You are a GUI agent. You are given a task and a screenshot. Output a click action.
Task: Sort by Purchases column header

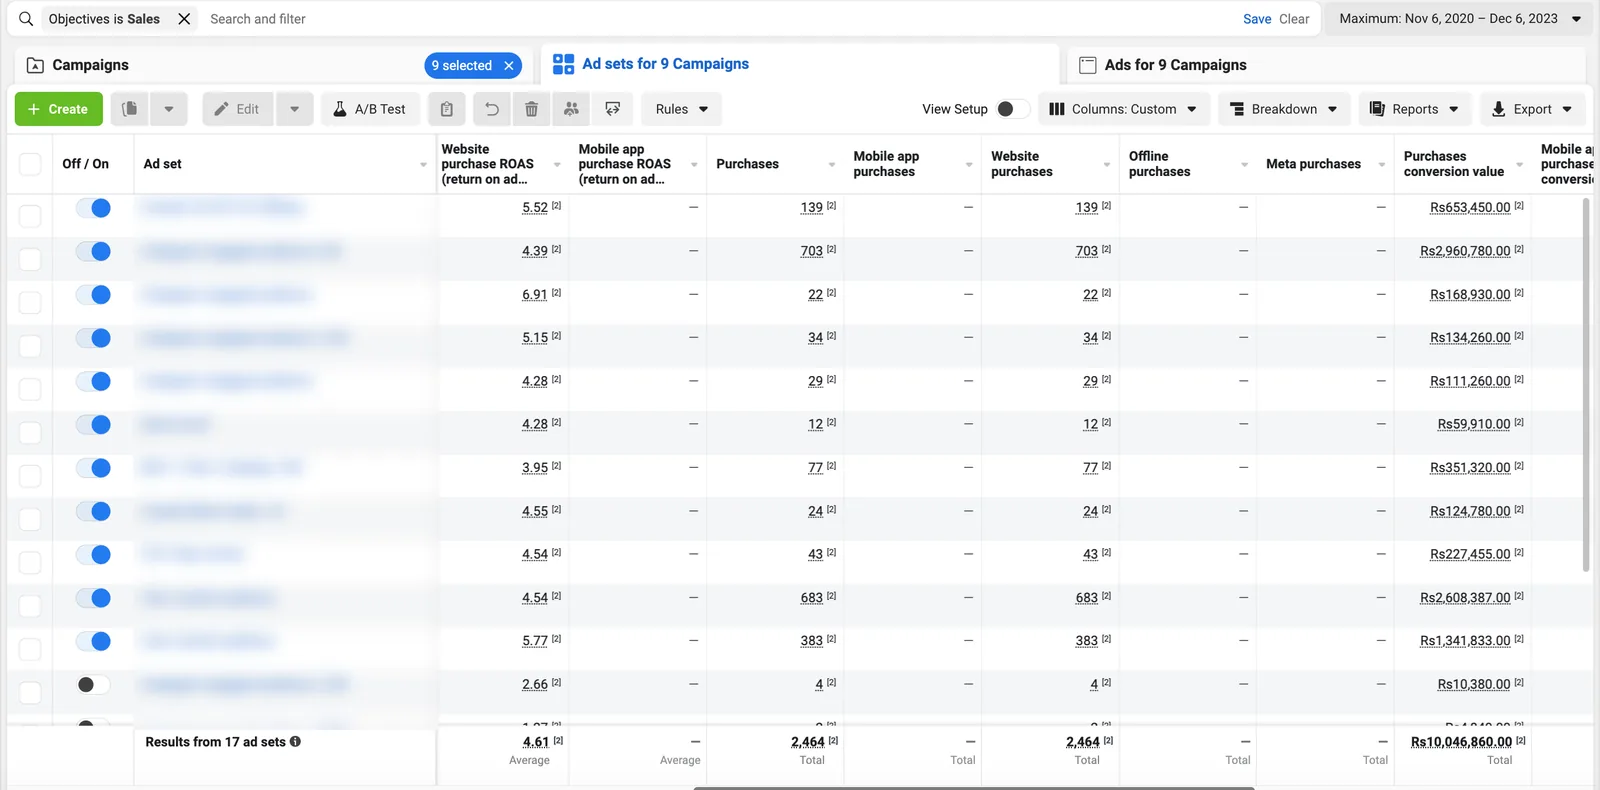747,164
